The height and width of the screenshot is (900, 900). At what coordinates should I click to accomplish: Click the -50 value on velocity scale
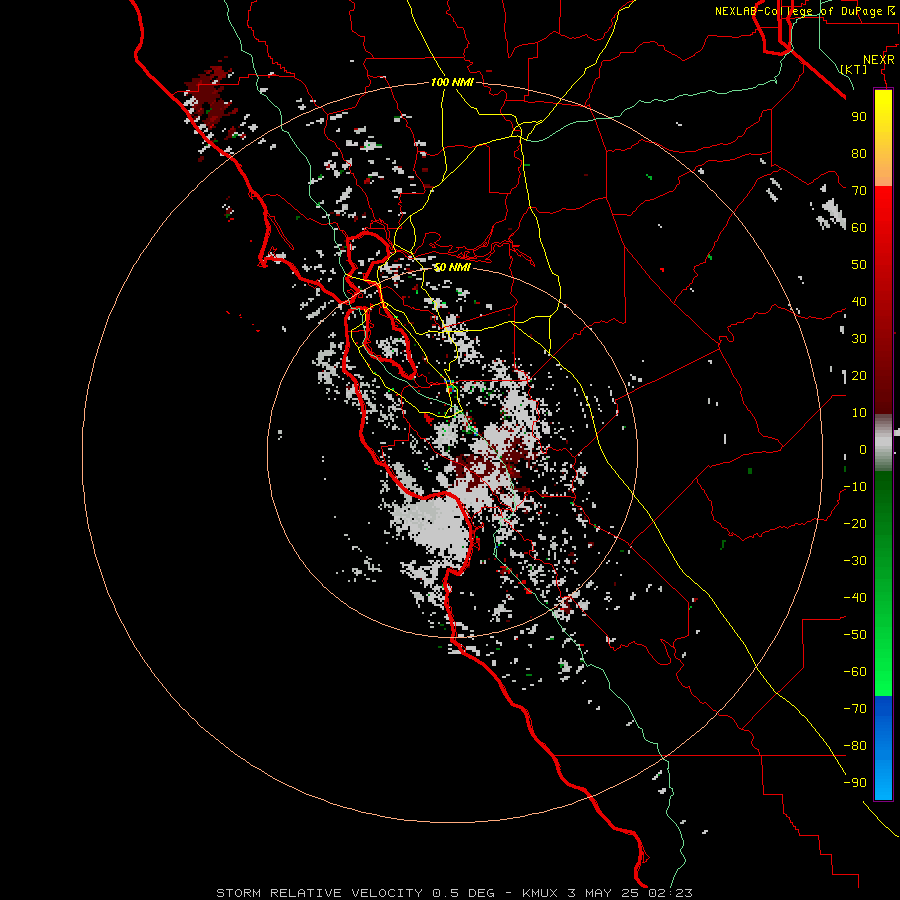855,634
